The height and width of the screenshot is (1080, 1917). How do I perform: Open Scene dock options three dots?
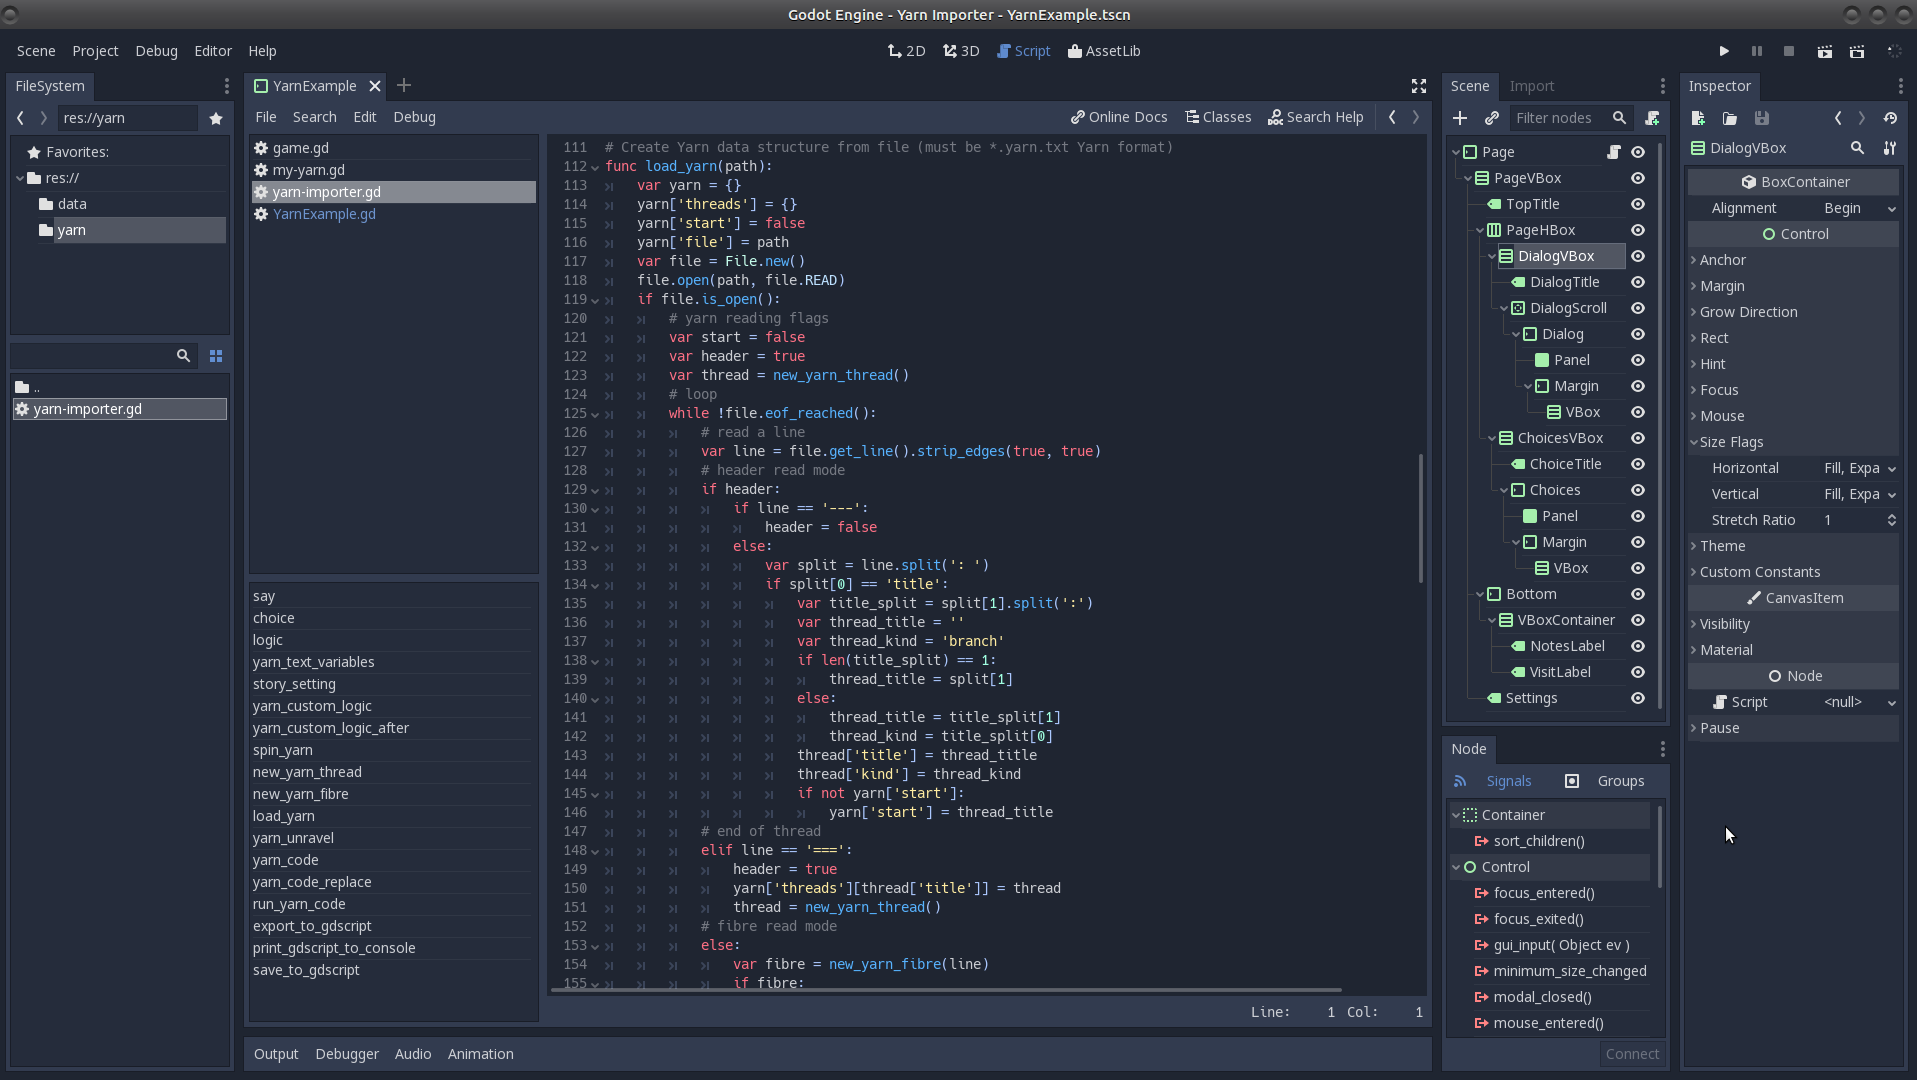click(x=1663, y=86)
